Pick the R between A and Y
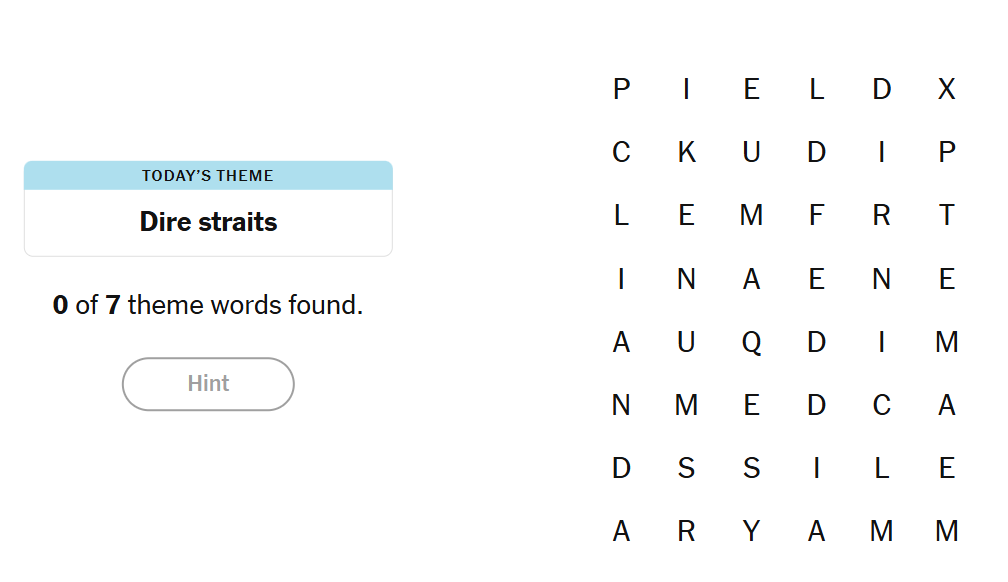This screenshot has height=582, width=1008. click(x=686, y=531)
